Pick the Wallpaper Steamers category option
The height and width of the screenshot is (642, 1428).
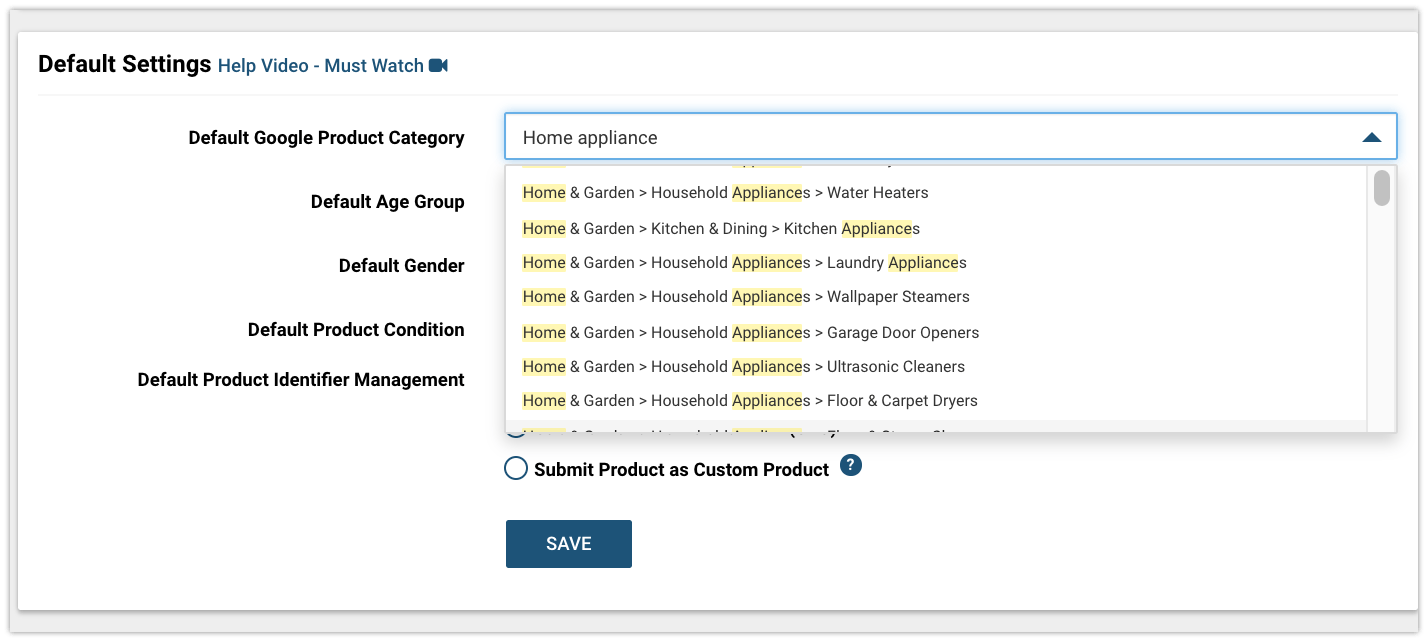click(936, 297)
